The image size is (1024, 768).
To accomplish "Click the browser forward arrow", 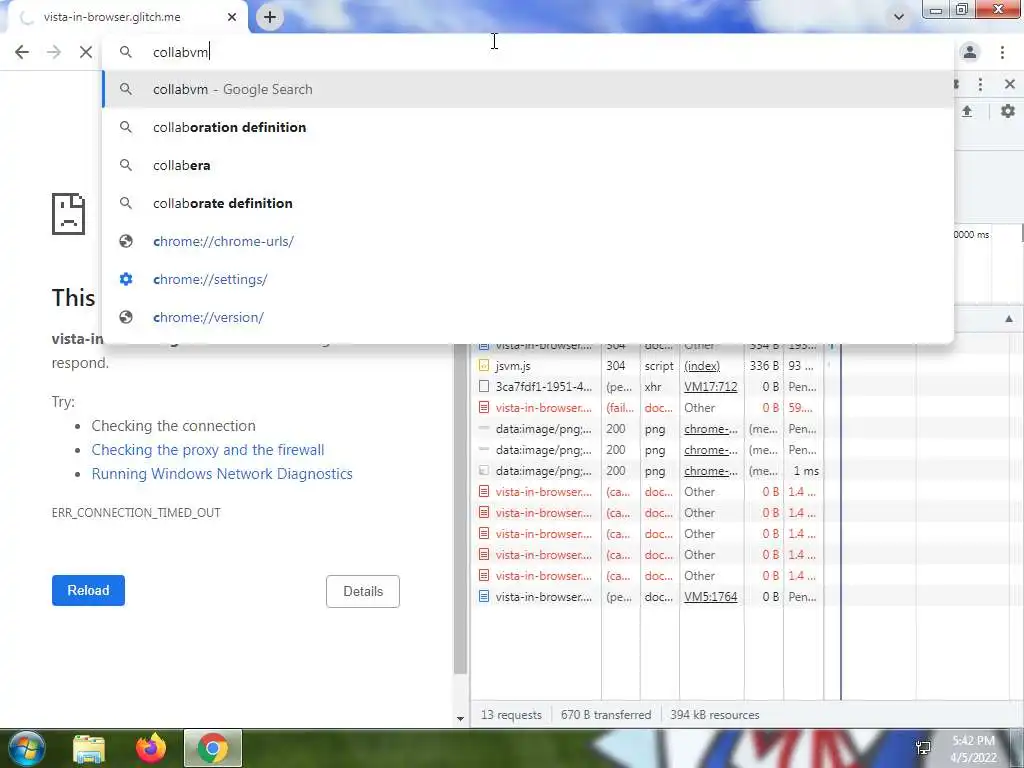I will (54, 52).
